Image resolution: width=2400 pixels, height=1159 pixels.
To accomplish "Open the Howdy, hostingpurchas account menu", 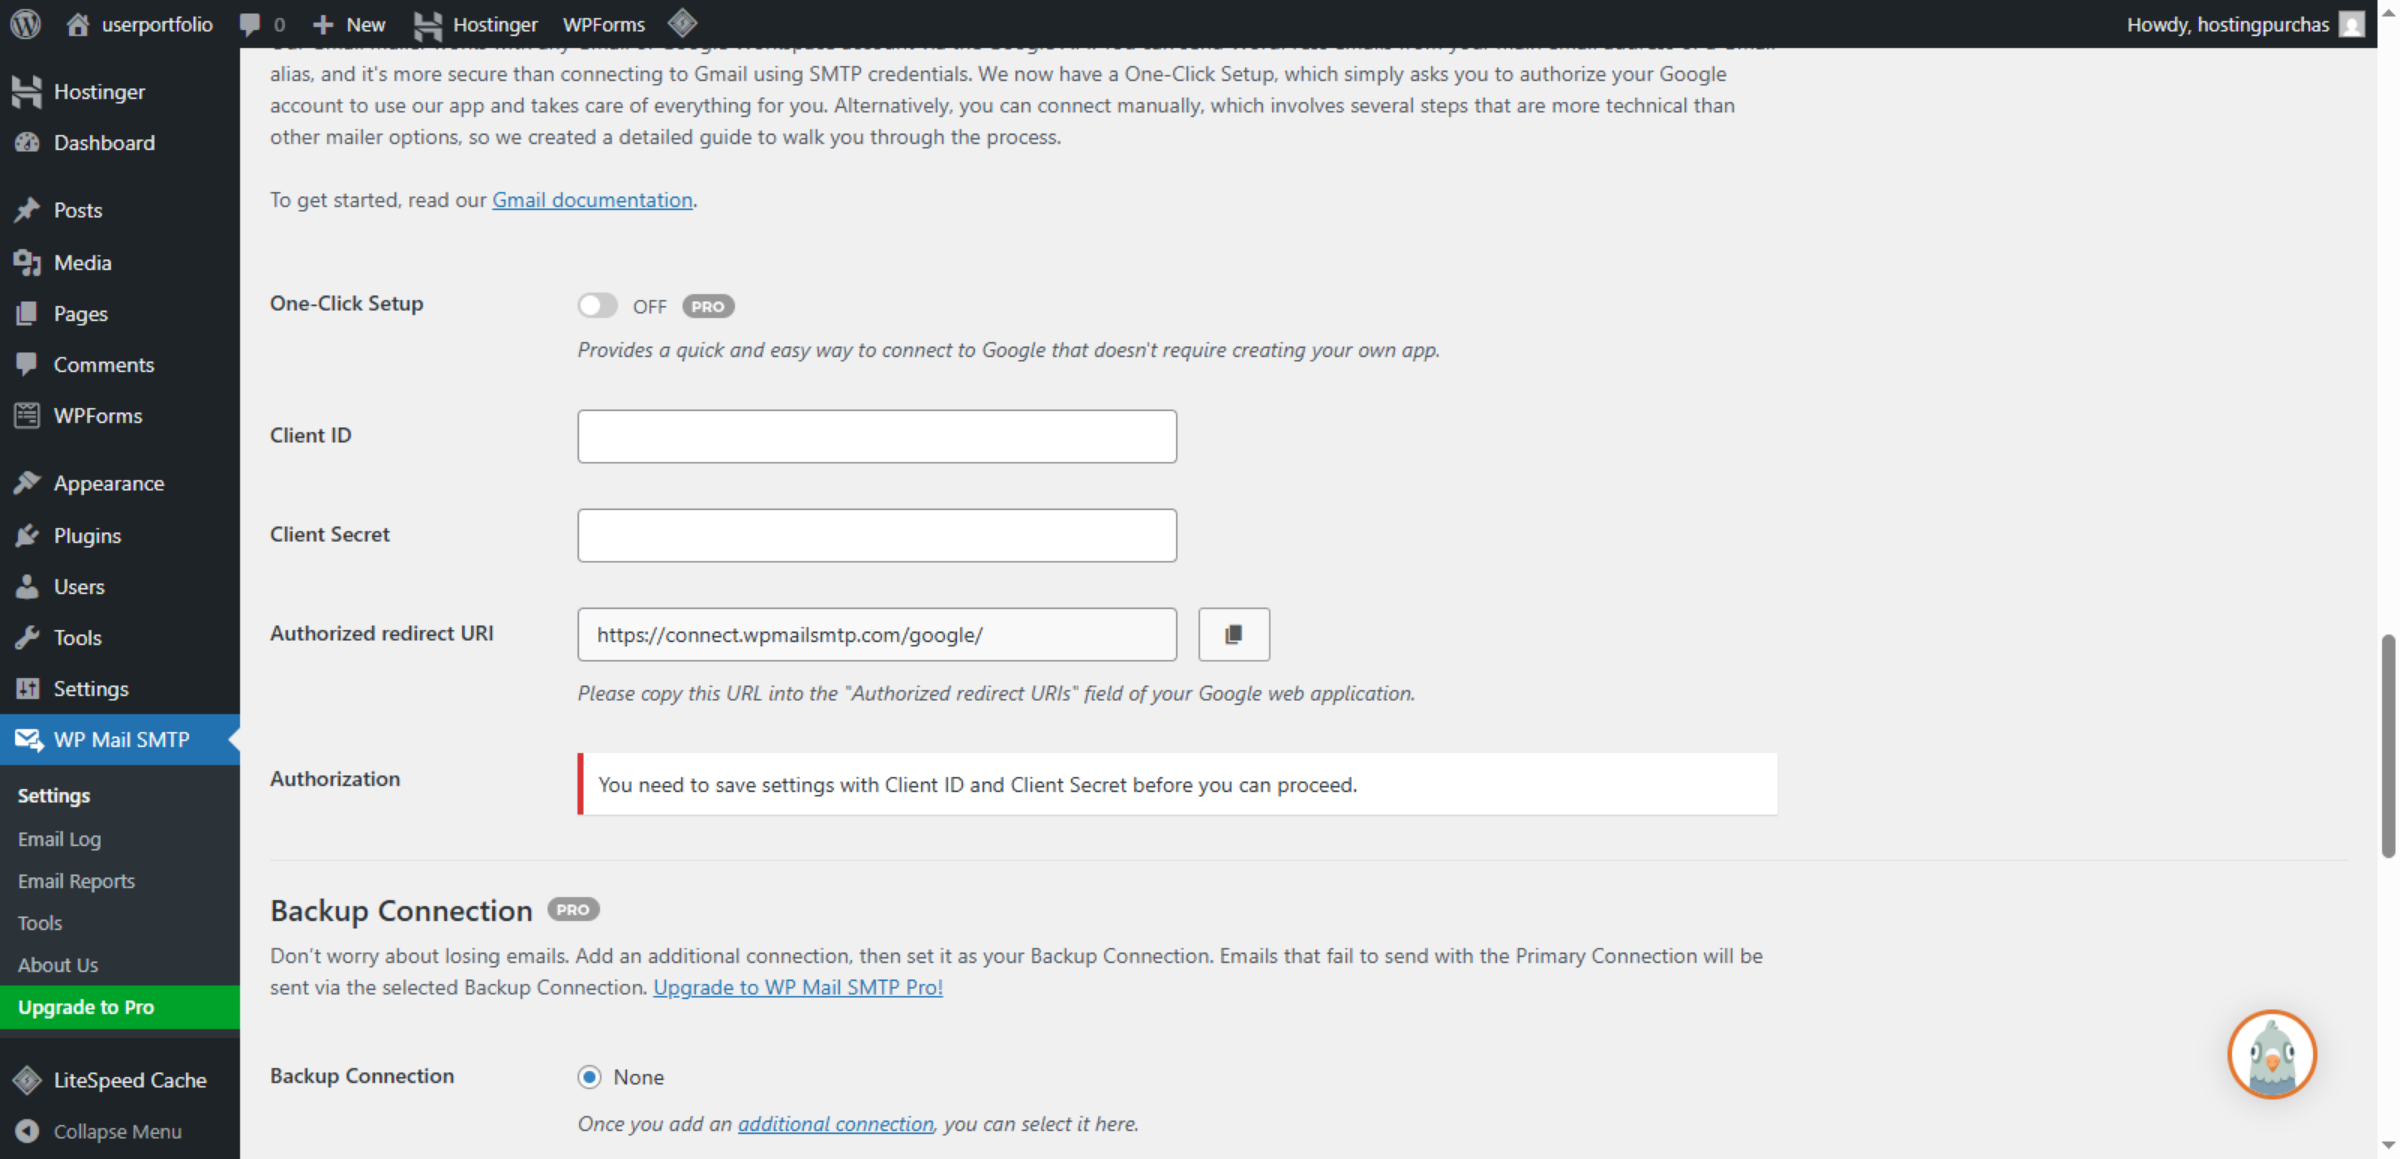I will pyautogui.click(x=2231, y=24).
